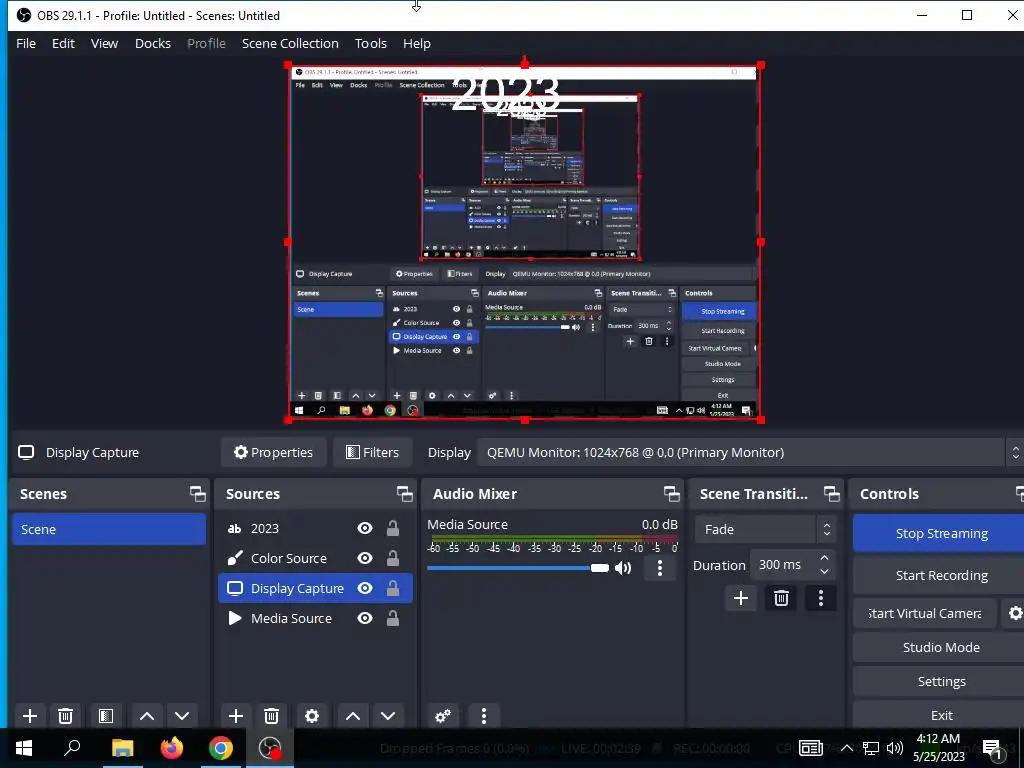The height and width of the screenshot is (768, 1024).
Task: Undock the Audio Mixer panel
Action: 671,494
